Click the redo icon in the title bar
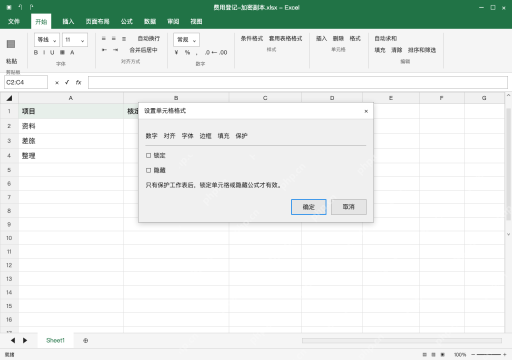512x360 pixels. [31, 7]
